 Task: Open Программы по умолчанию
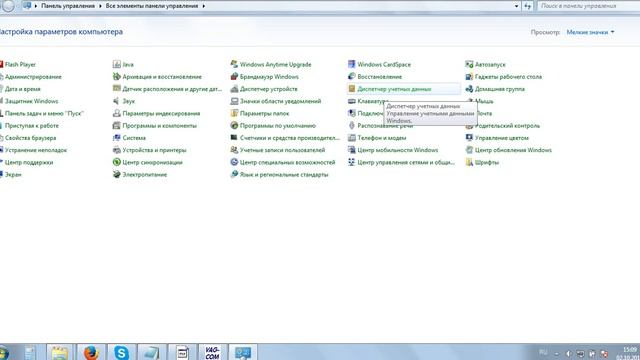coord(273,126)
